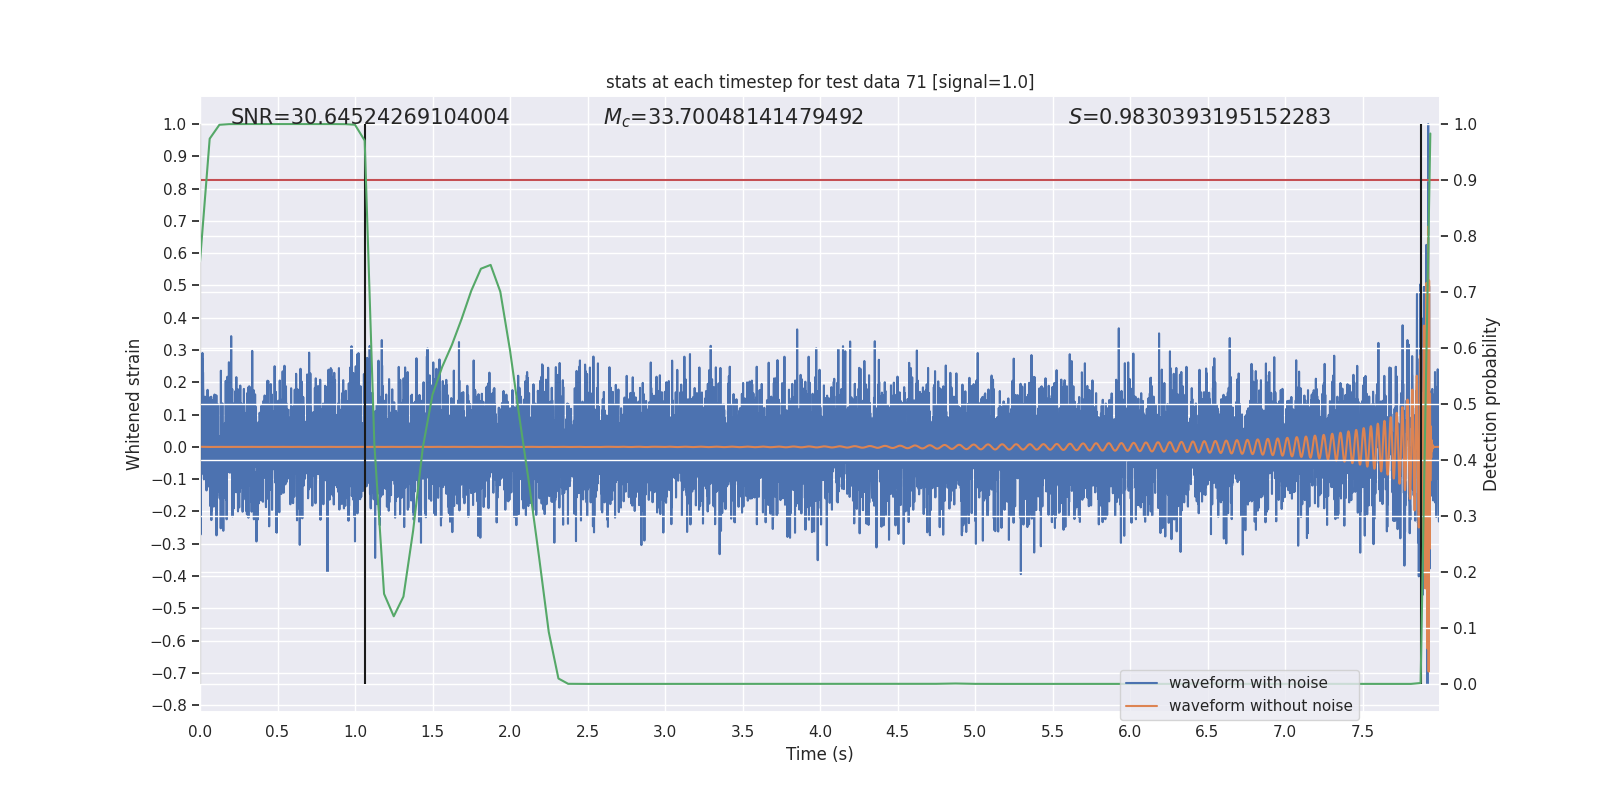
Task: Select the 'Time (s)' x-axis label
Action: (819, 754)
